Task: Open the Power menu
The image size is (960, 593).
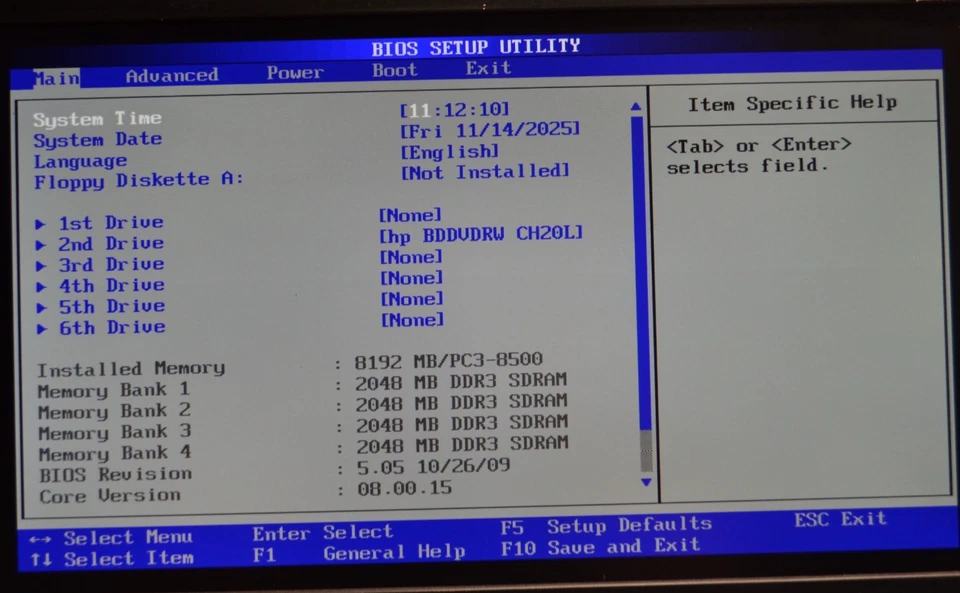Action: (x=295, y=72)
